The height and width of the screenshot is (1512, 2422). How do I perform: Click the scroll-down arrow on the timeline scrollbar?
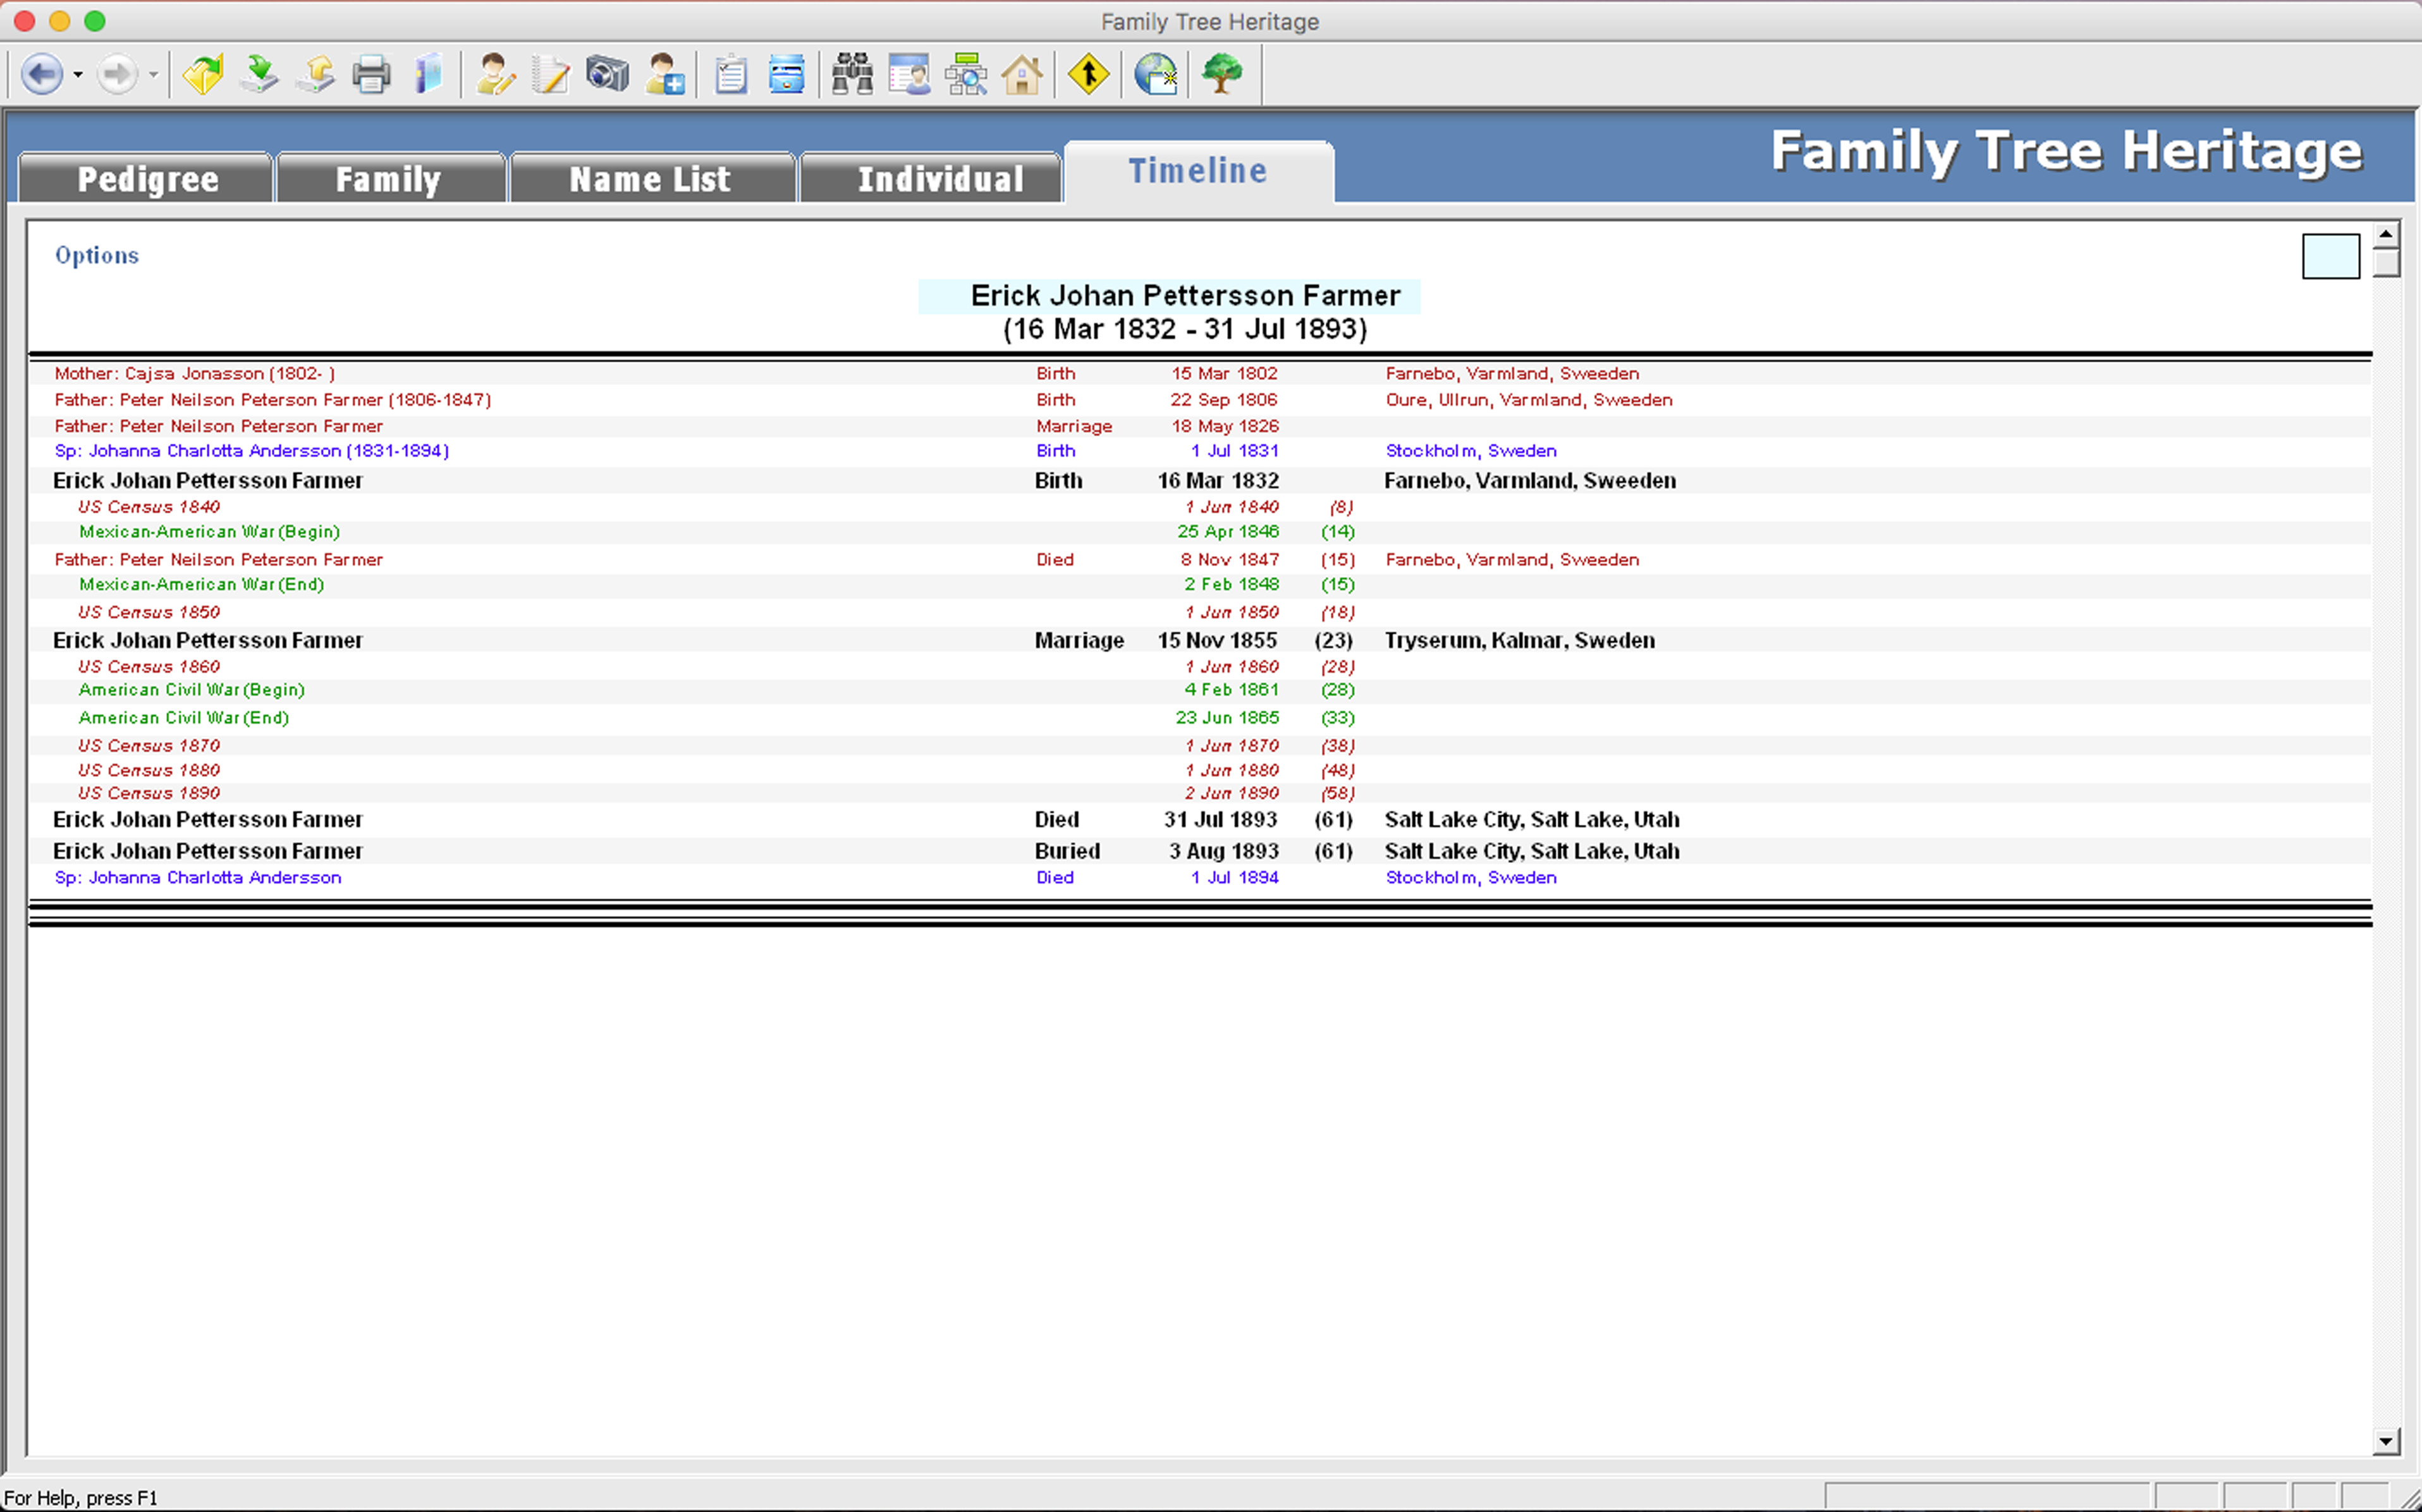tap(2386, 1440)
